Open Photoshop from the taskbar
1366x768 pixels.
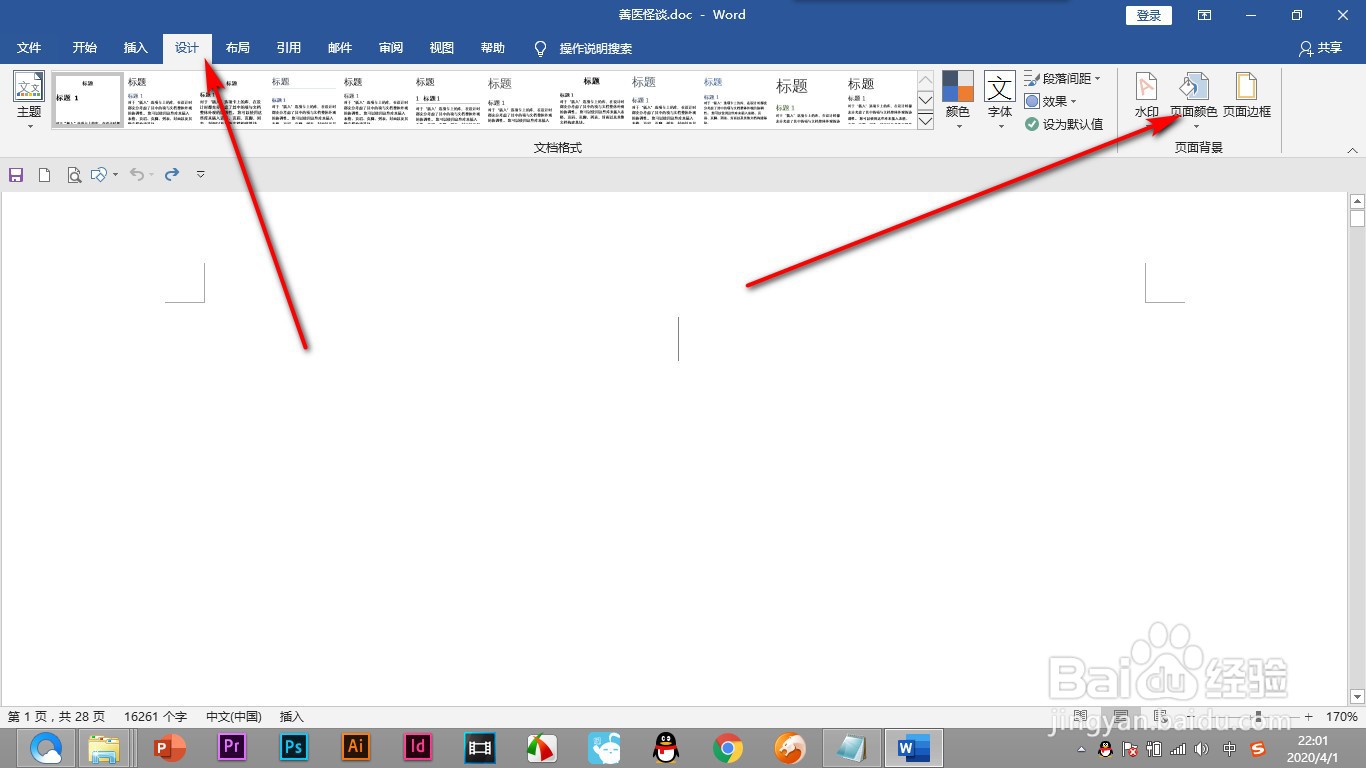pyautogui.click(x=294, y=747)
